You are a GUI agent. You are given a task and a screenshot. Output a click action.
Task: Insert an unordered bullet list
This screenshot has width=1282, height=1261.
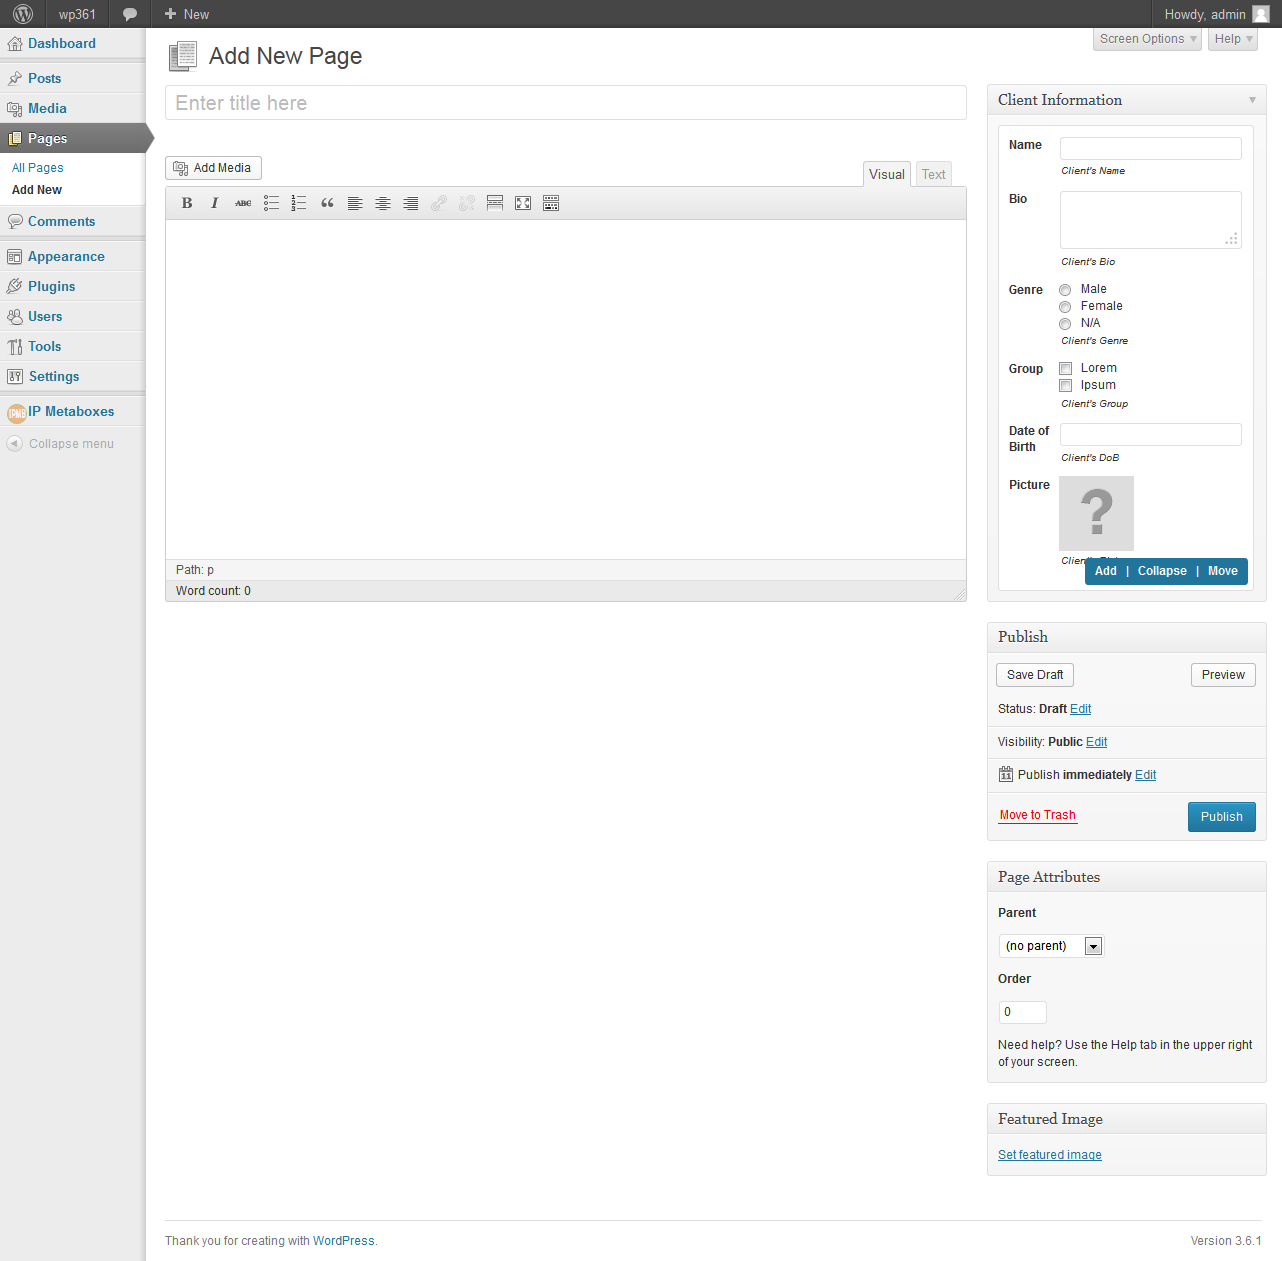271,203
